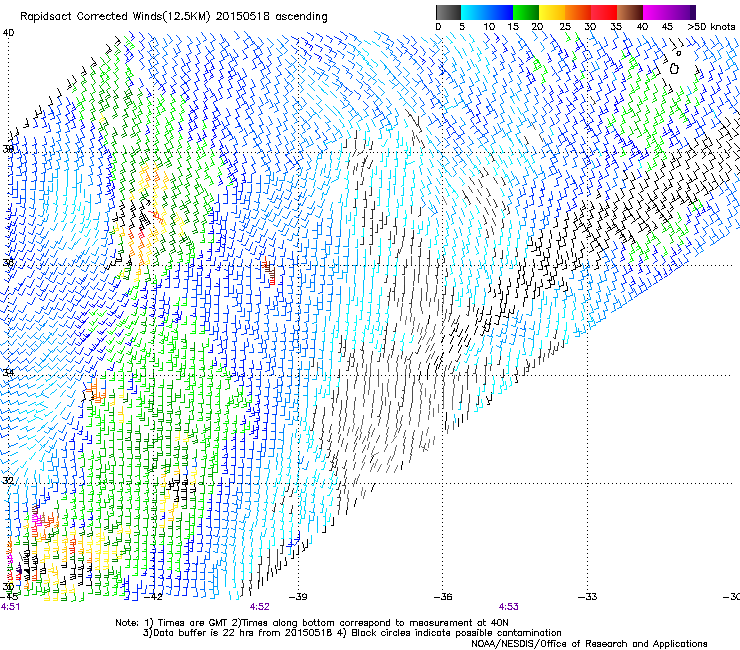The height and width of the screenshot is (650, 740).
Task: Click the longitude label '-36'
Action: (443, 597)
